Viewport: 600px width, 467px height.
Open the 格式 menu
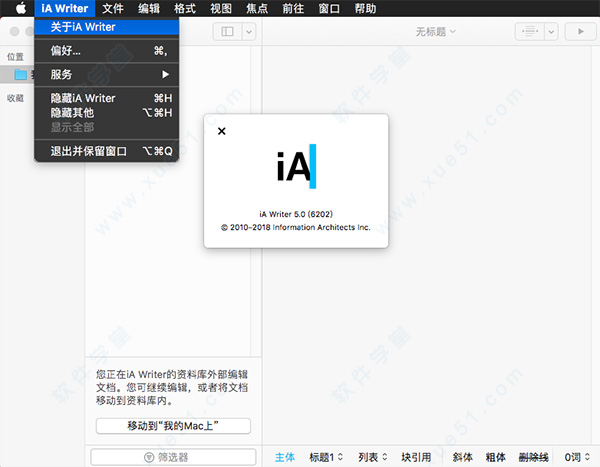tap(185, 8)
